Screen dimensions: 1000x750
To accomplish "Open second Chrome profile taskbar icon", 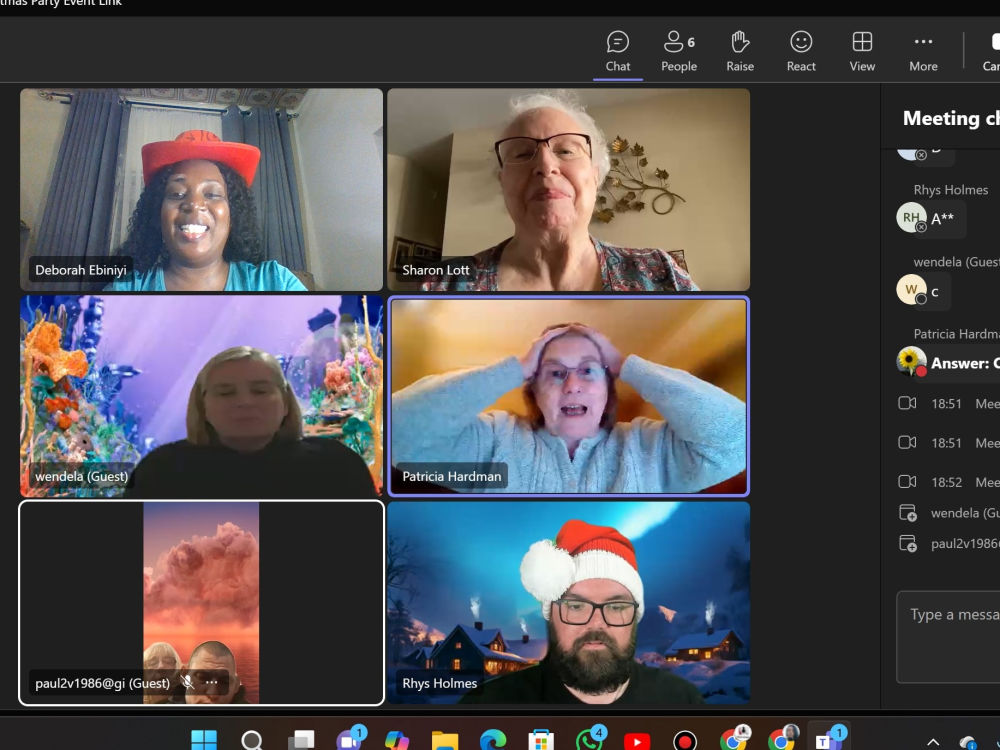I will coord(783,740).
